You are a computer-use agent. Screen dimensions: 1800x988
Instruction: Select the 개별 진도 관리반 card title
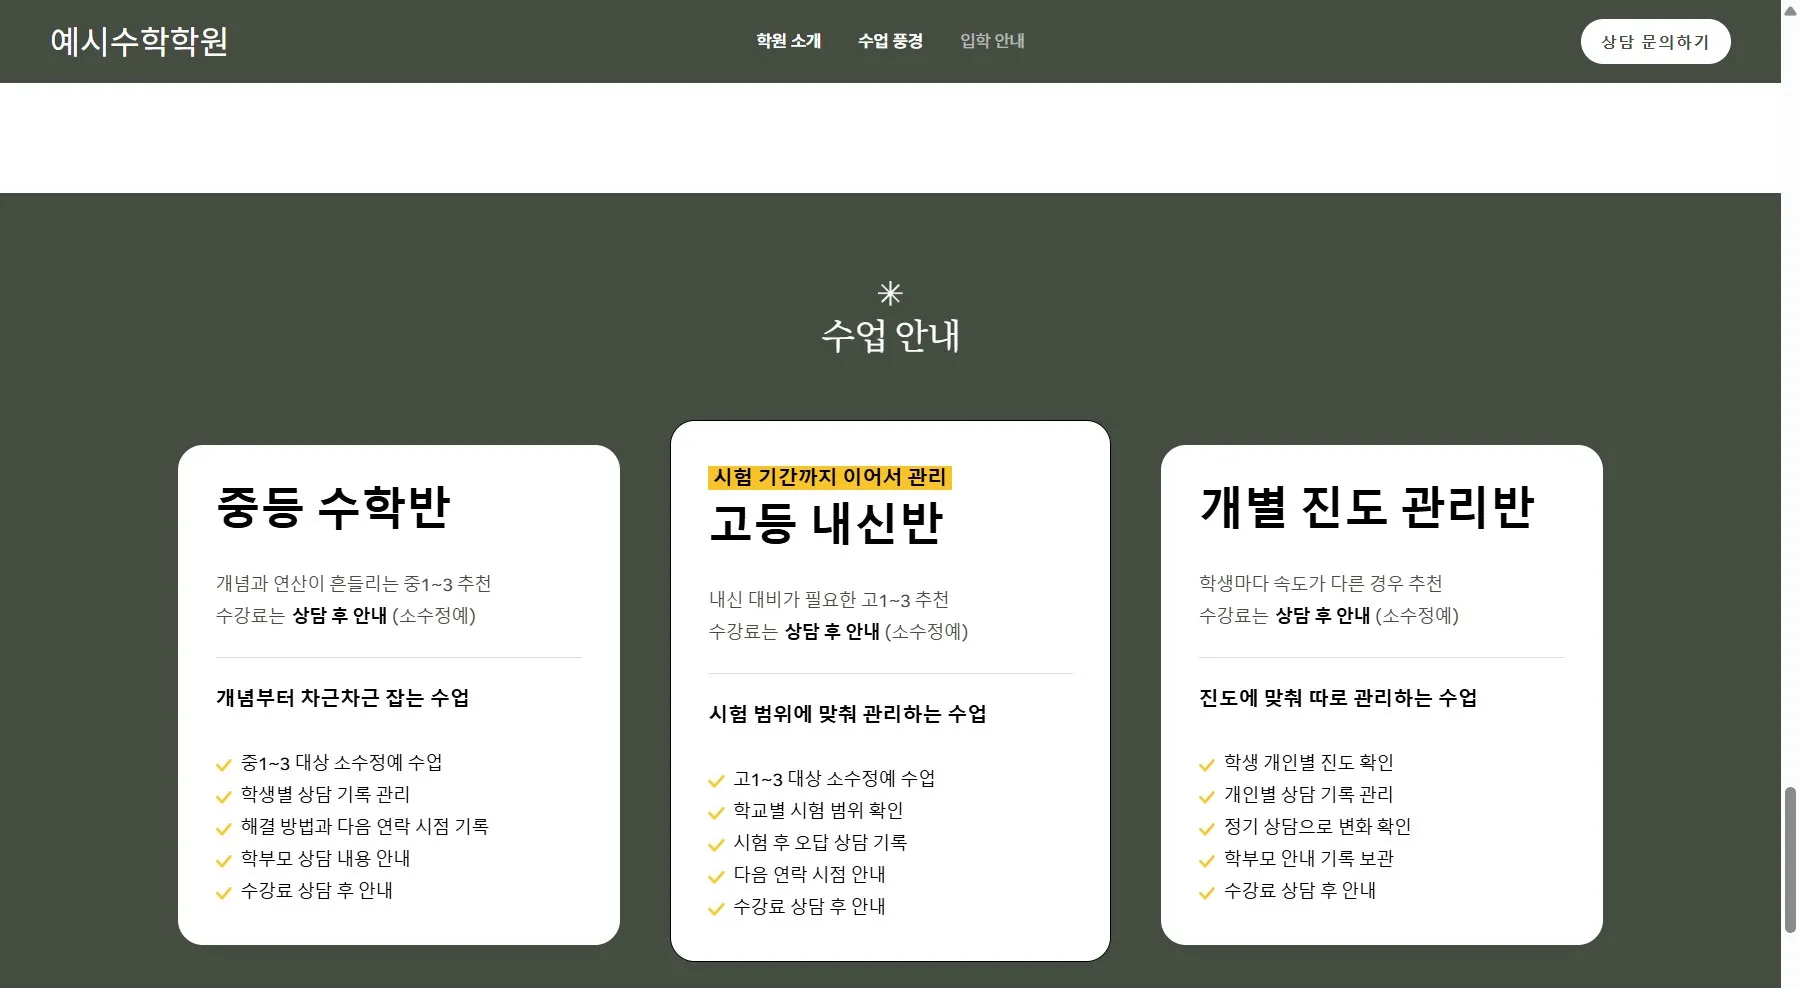coord(1366,506)
